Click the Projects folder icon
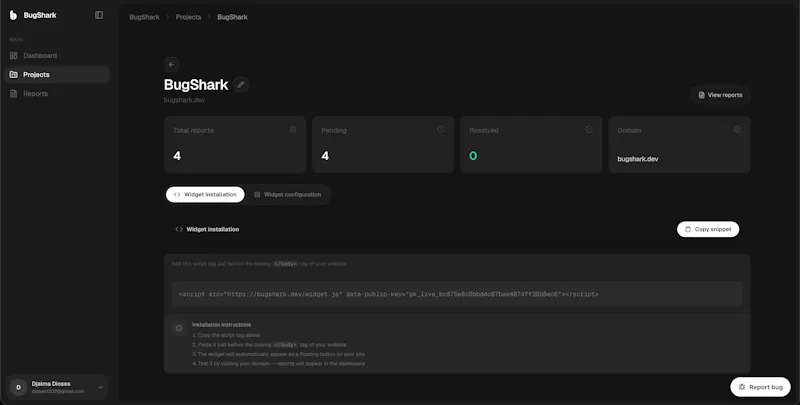This screenshot has height=405, width=800. pyautogui.click(x=14, y=74)
